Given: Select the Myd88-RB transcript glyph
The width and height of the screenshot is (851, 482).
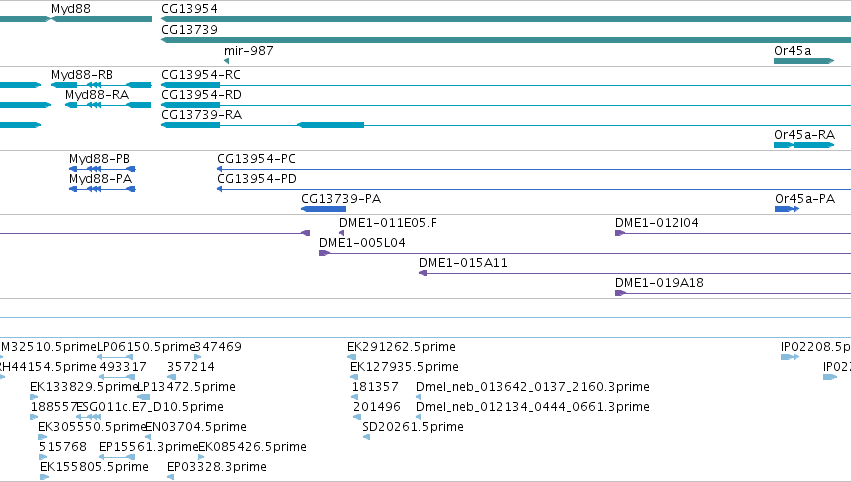Looking at the screenshot, I should (101, 85).
